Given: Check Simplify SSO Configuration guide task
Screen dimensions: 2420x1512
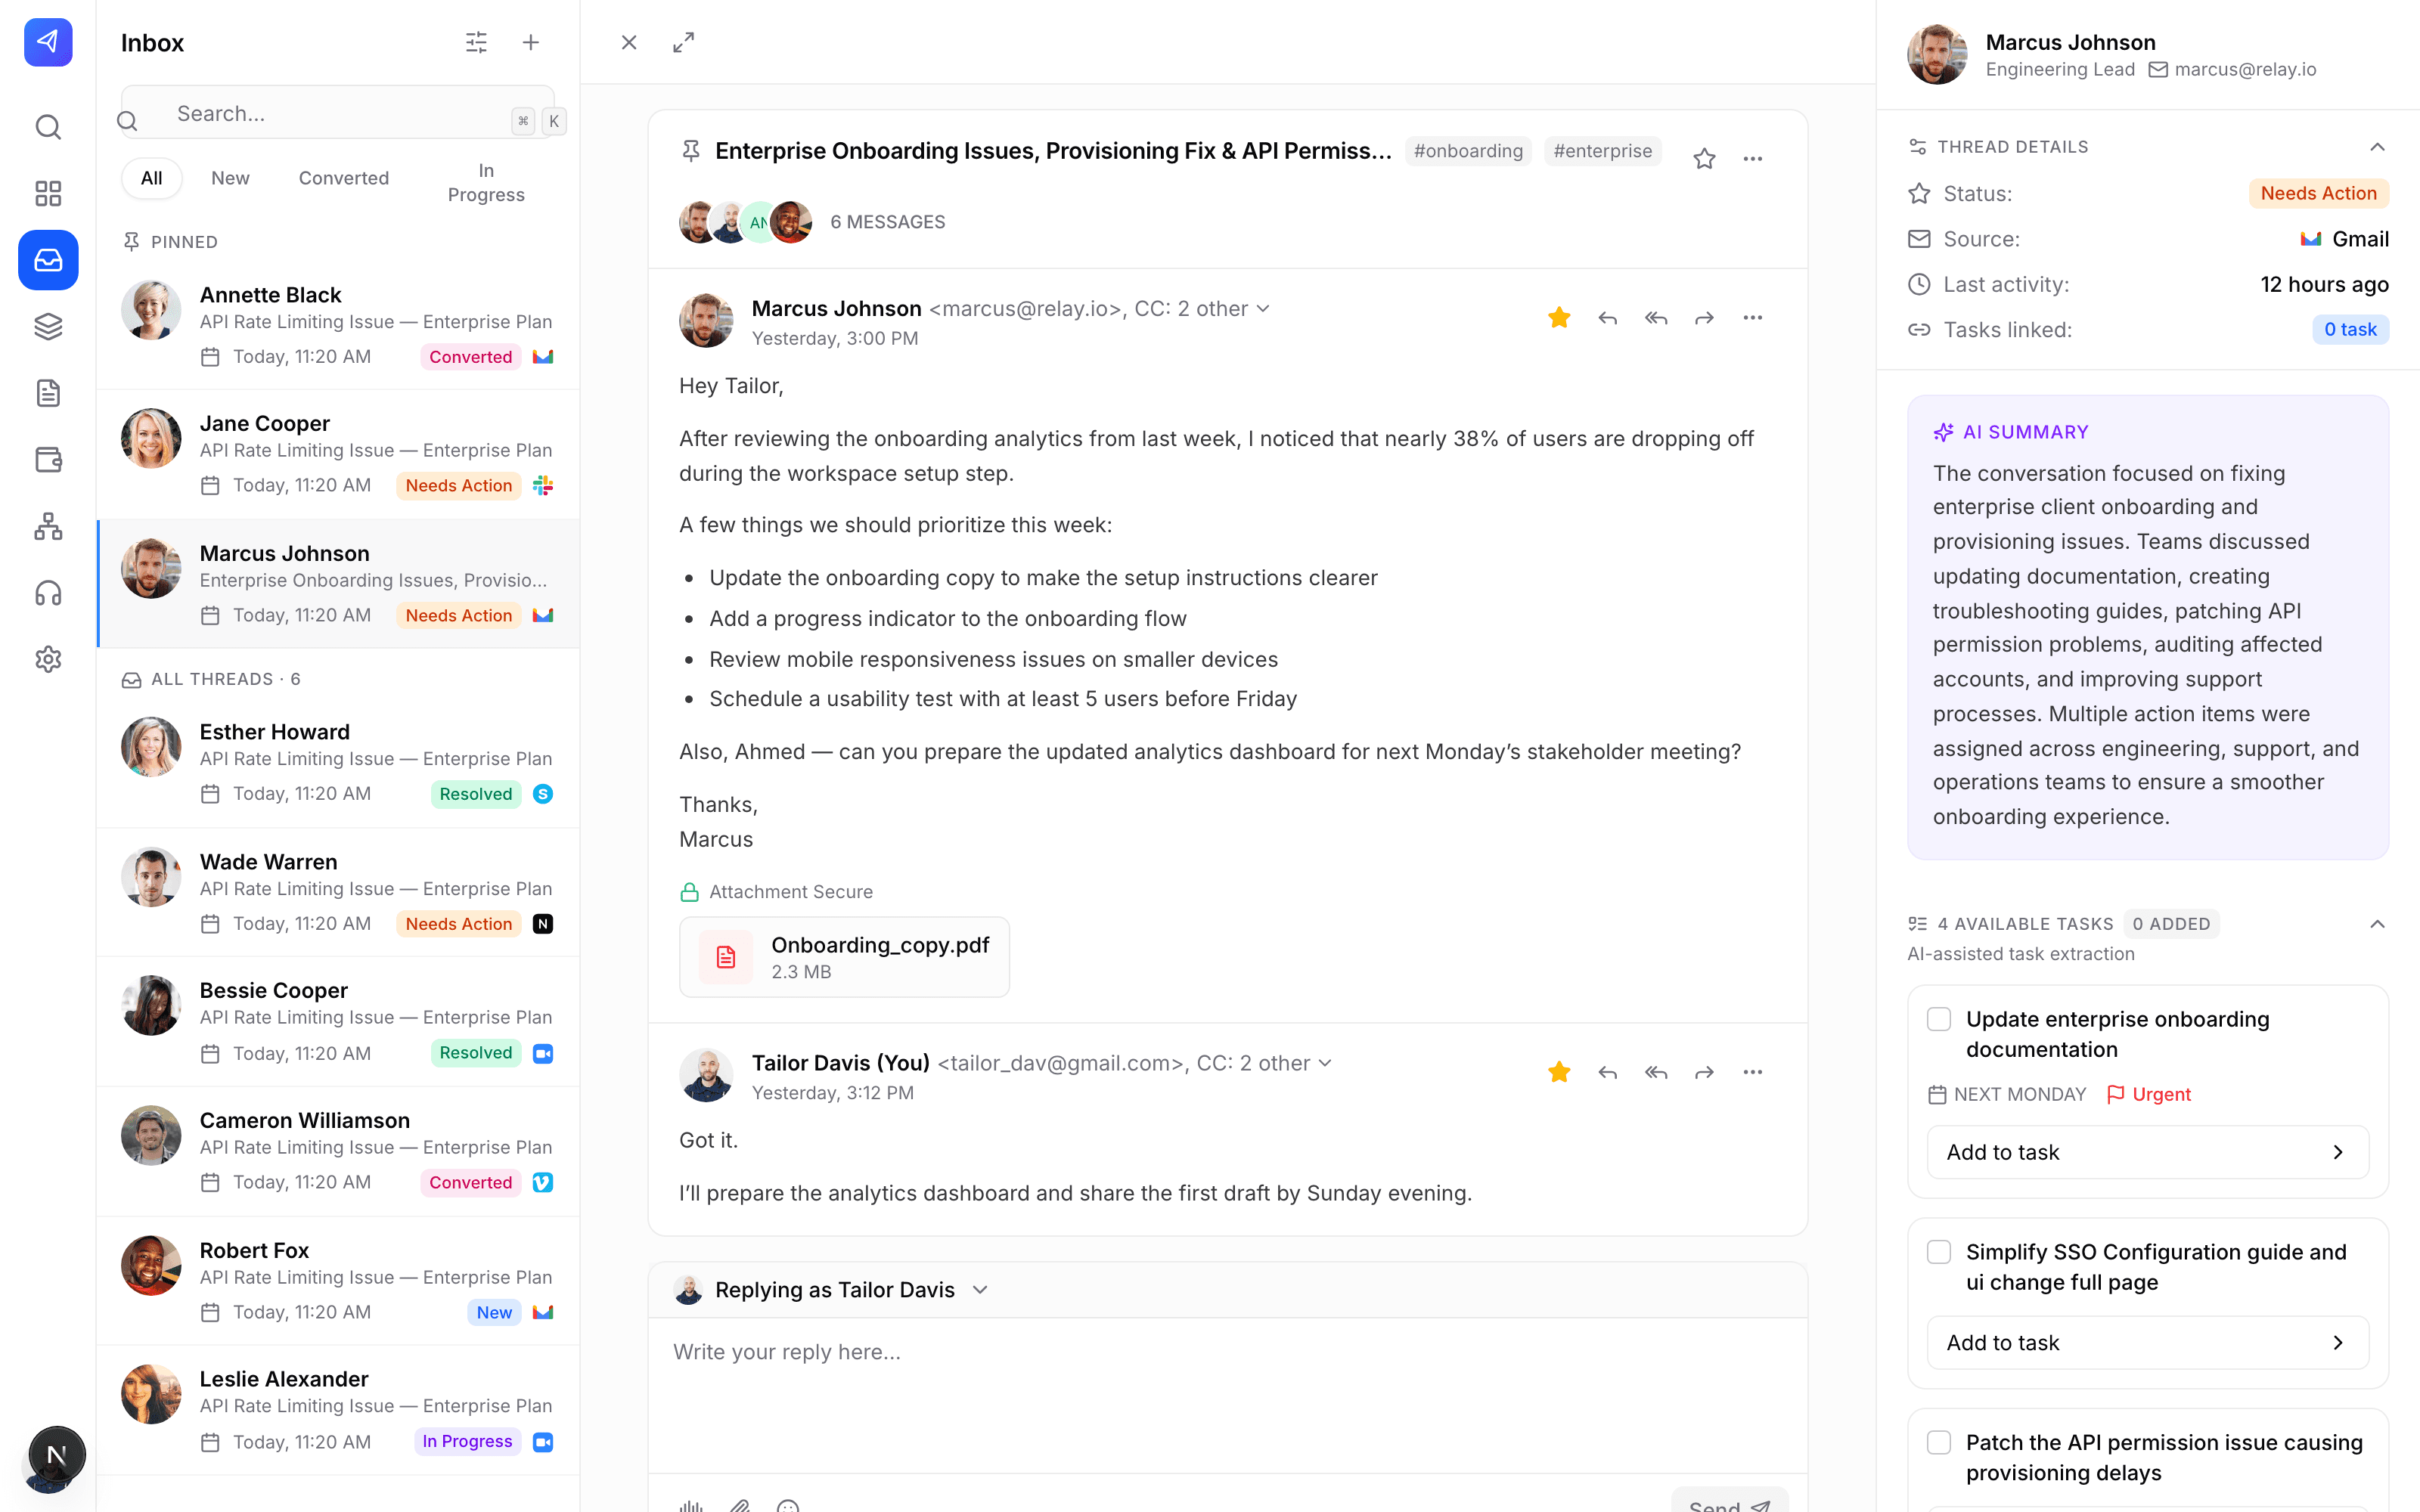Looking at the screenshot, I should [1939, 1252].
